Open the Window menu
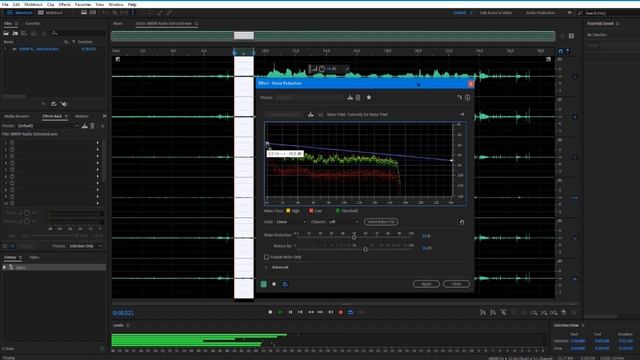Image resolution: width=640 pixels, height=360 pixels. point(116,4)
